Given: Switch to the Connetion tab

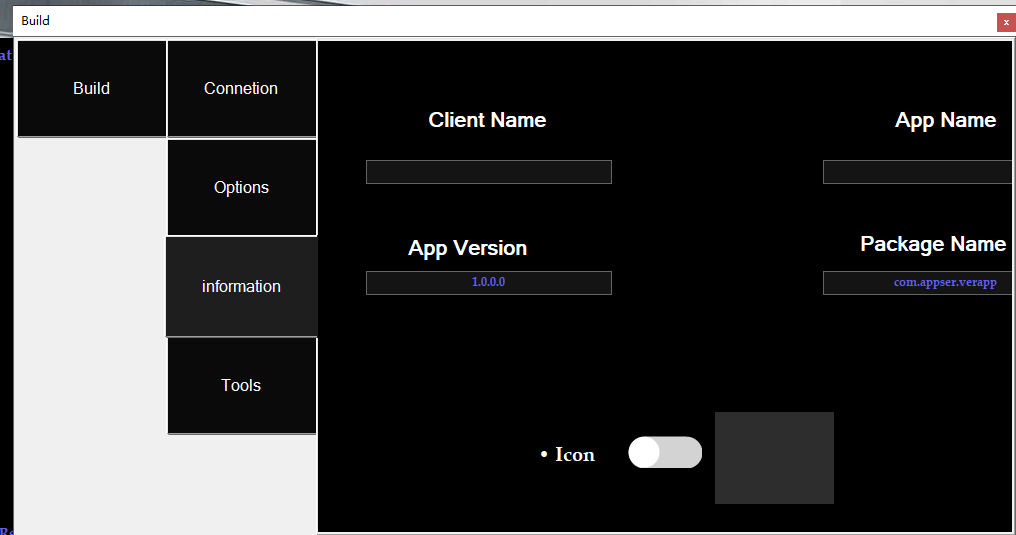Looking at the screenshot, I should pyautogui.click(x=241, y=89).
